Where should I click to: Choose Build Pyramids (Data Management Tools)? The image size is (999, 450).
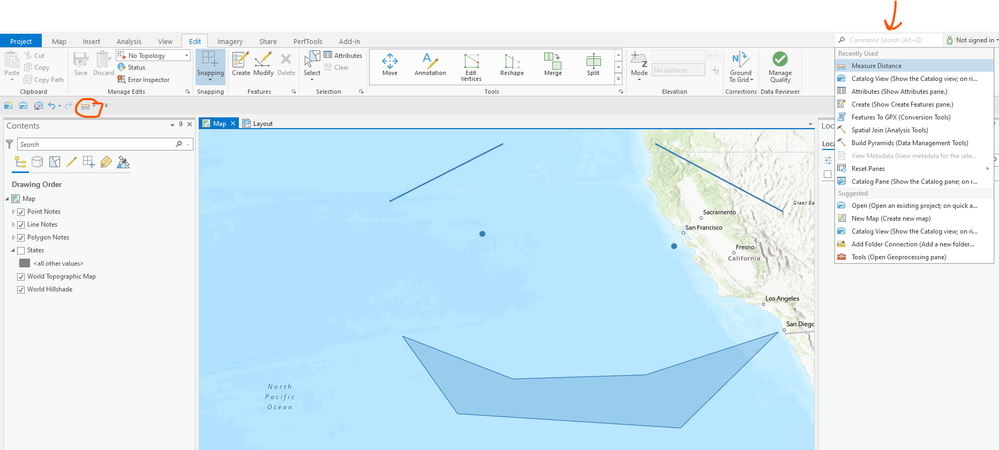pos(914,143)
